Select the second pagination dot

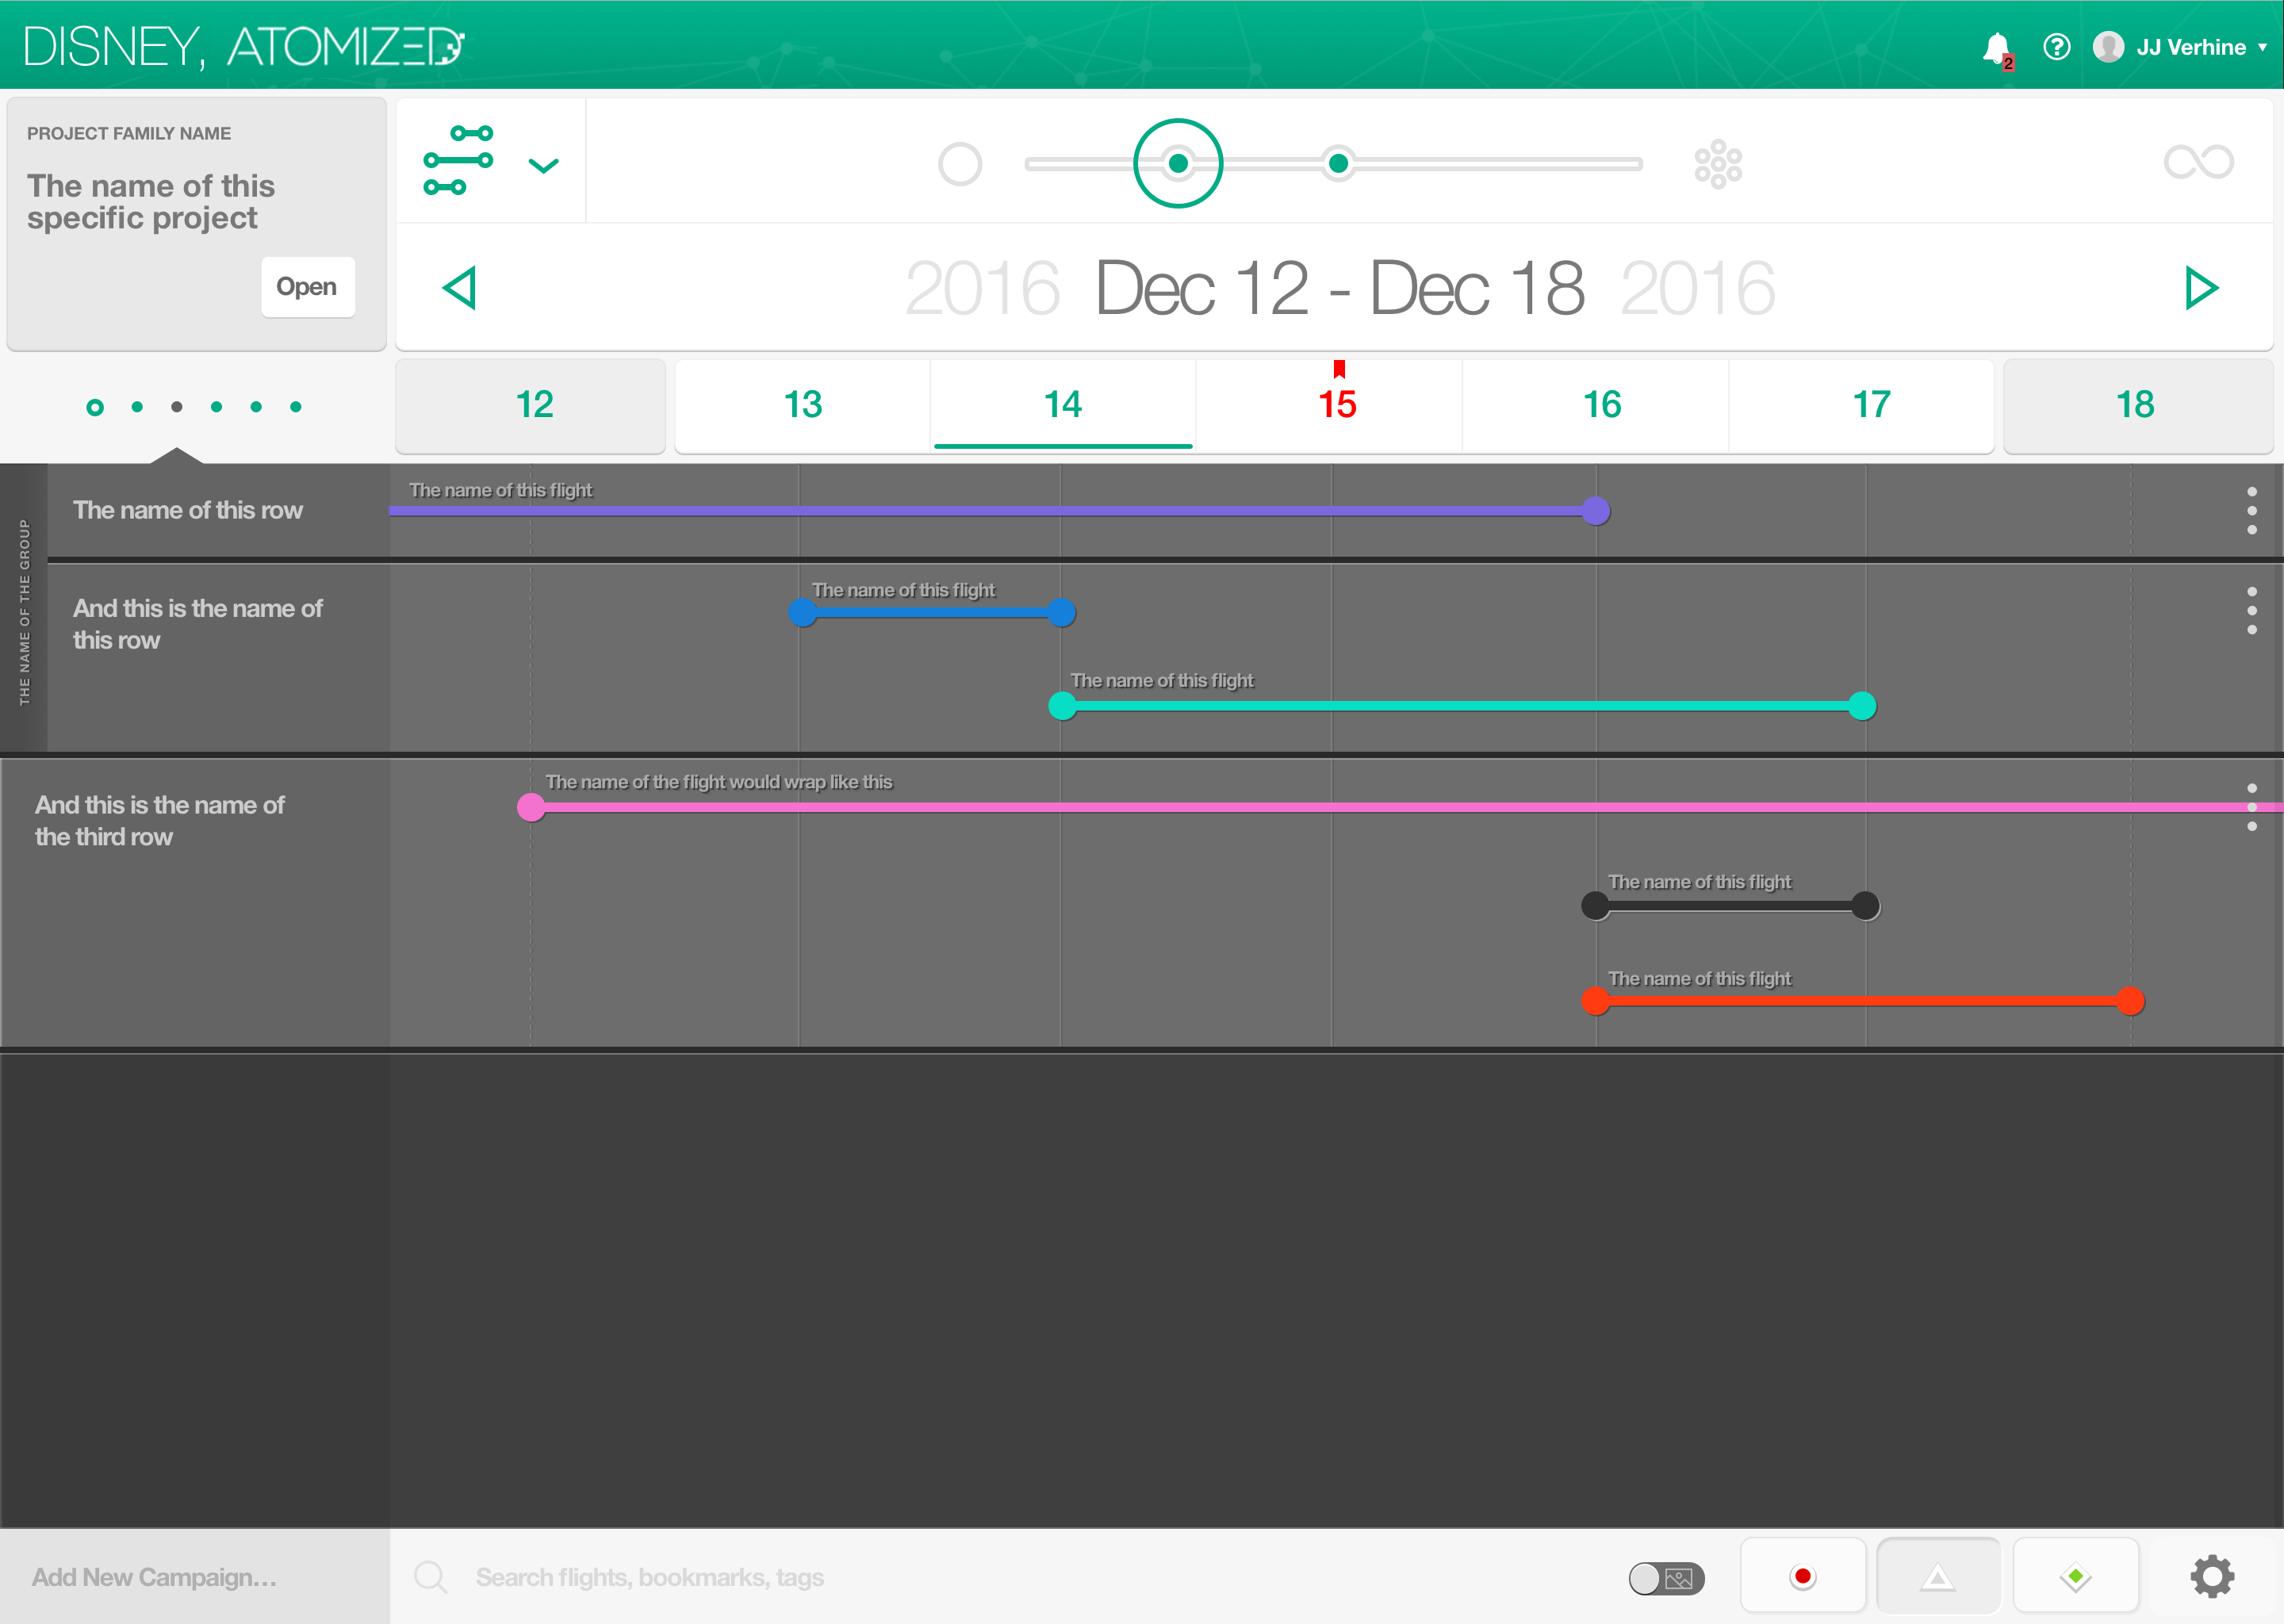point(137,406)
